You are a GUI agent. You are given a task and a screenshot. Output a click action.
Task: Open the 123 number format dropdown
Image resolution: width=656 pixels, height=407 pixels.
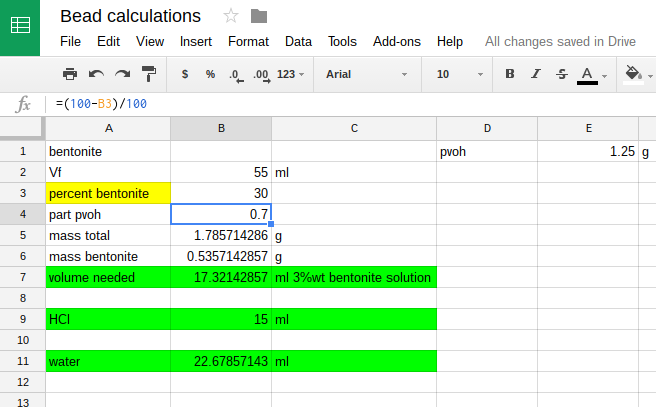[x=291, y=74]
